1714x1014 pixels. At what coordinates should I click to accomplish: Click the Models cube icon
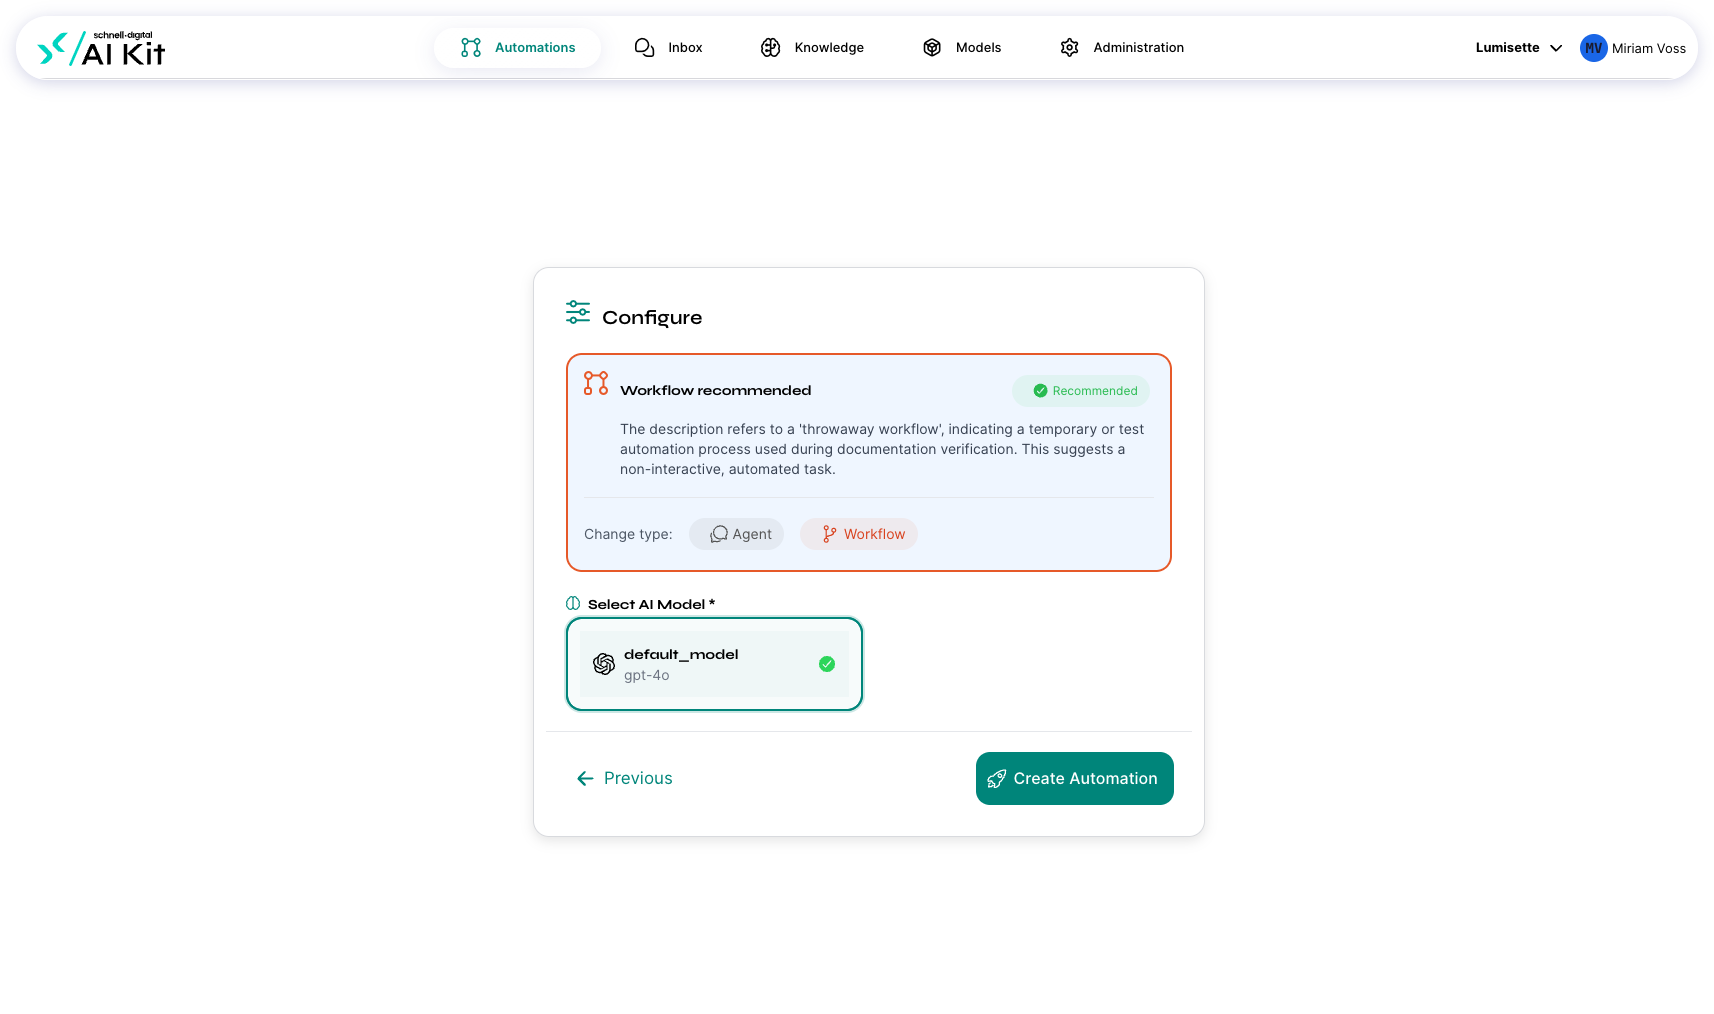tap(932, 48)
